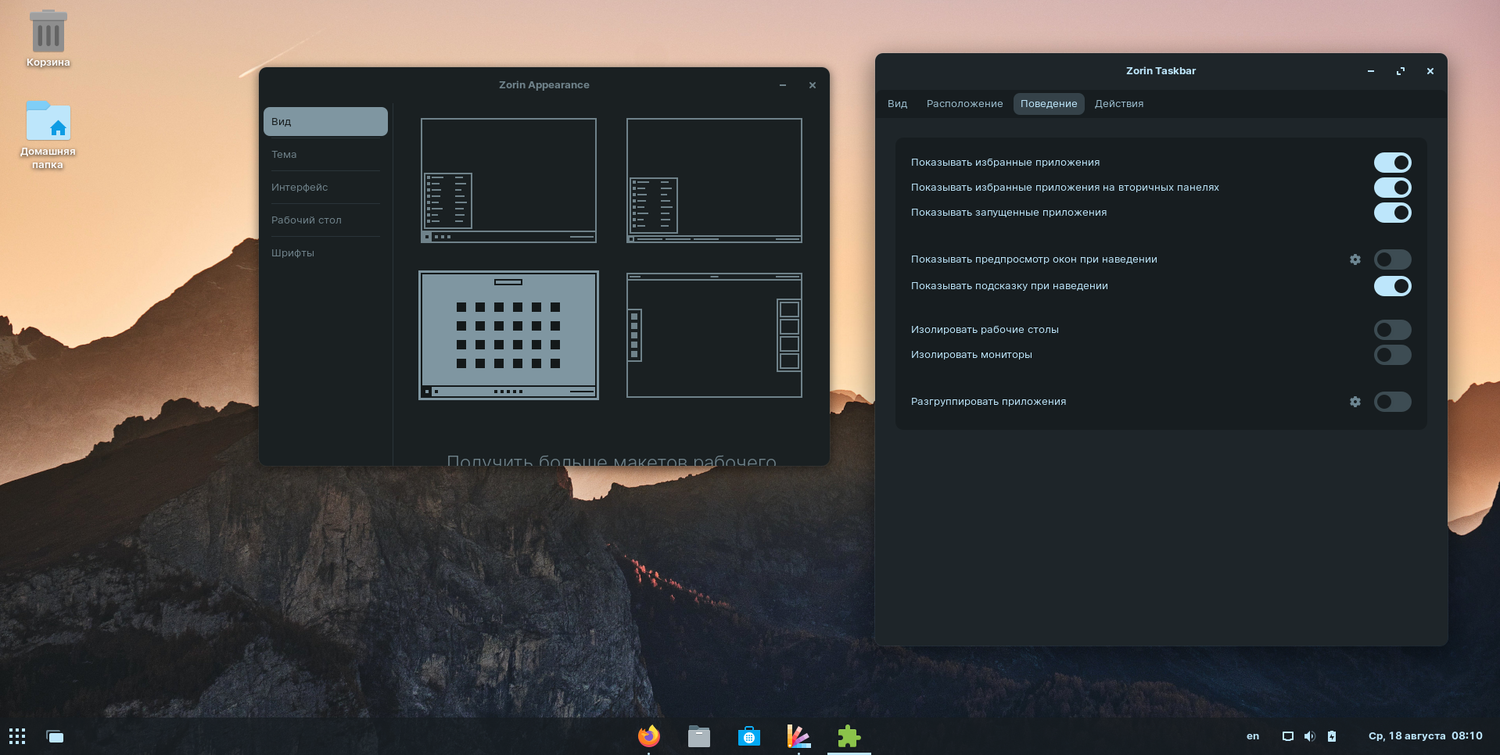Switch to the Вид tab in Zorin Taskbar
Viewport: 1500px width, 755px height.
point(898,104)
